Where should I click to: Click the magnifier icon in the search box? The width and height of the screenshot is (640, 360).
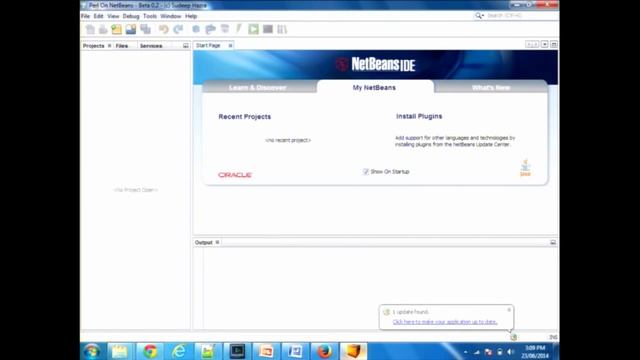[479, 16]
